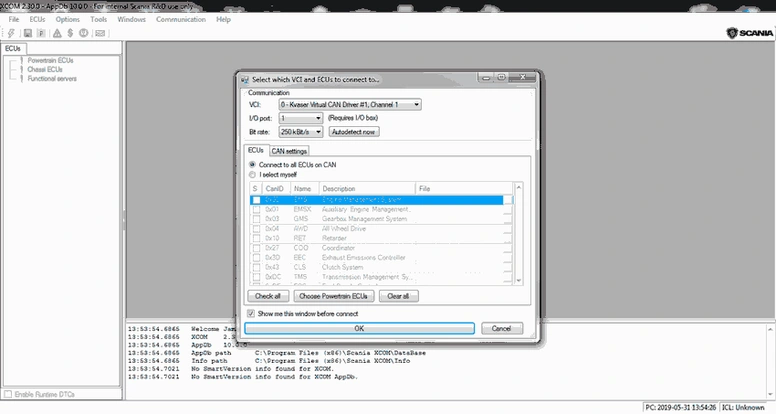Switch to the CAN settings tab
Image resolution: width=776 pixels, height=414 pixels.
[289, 151]
